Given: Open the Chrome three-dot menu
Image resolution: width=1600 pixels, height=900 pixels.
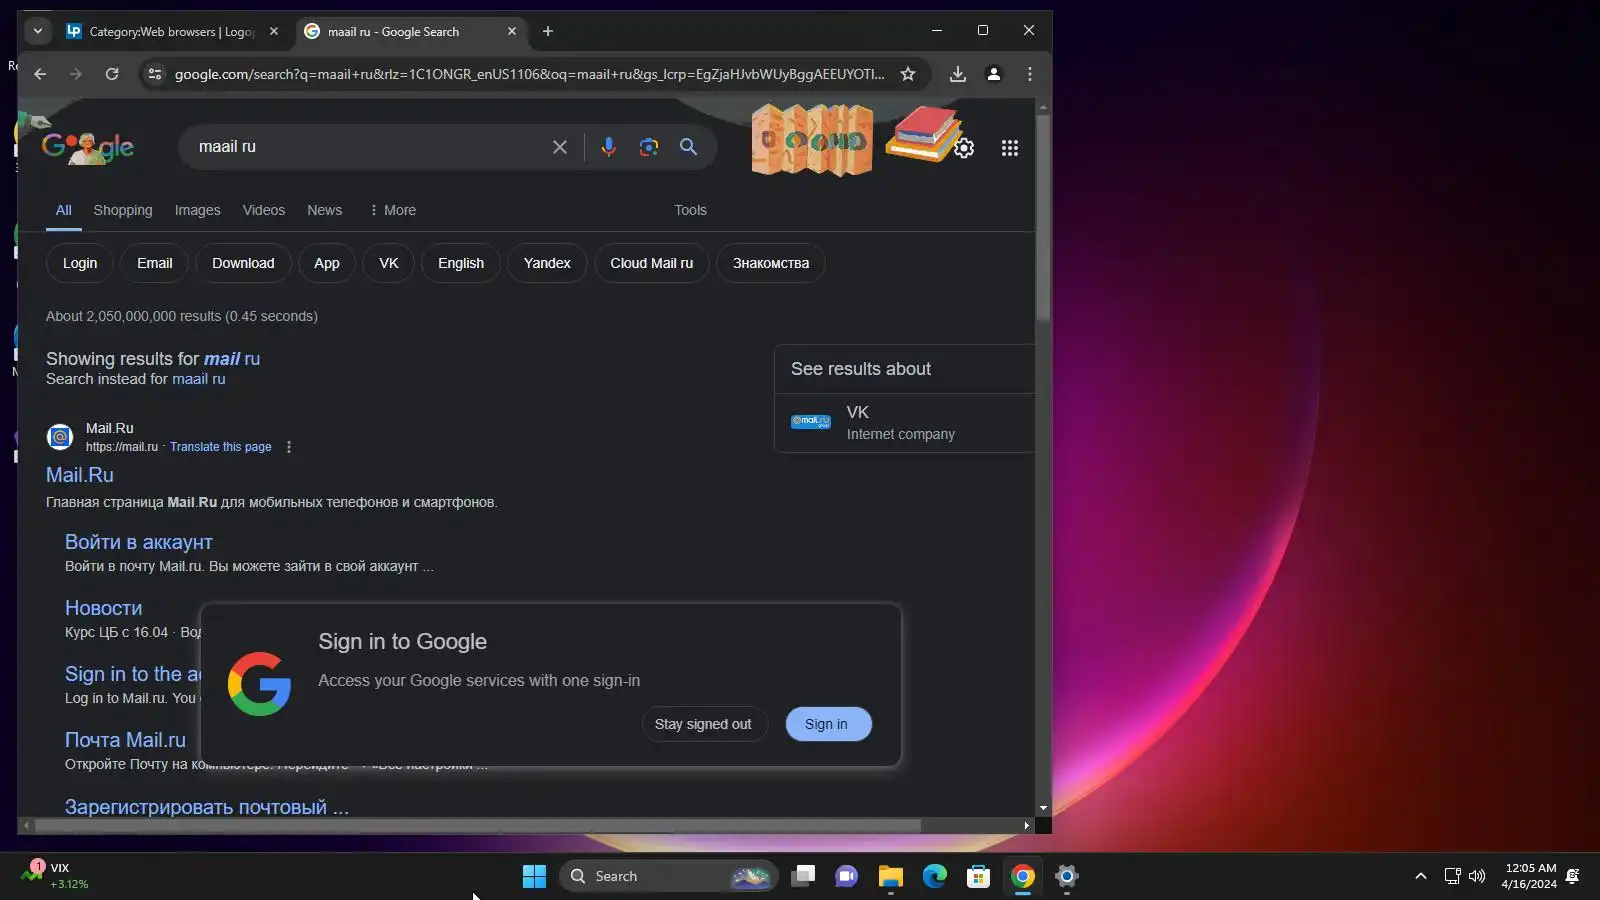Looking at the screenshot, I should click(x=1030, y=74).
